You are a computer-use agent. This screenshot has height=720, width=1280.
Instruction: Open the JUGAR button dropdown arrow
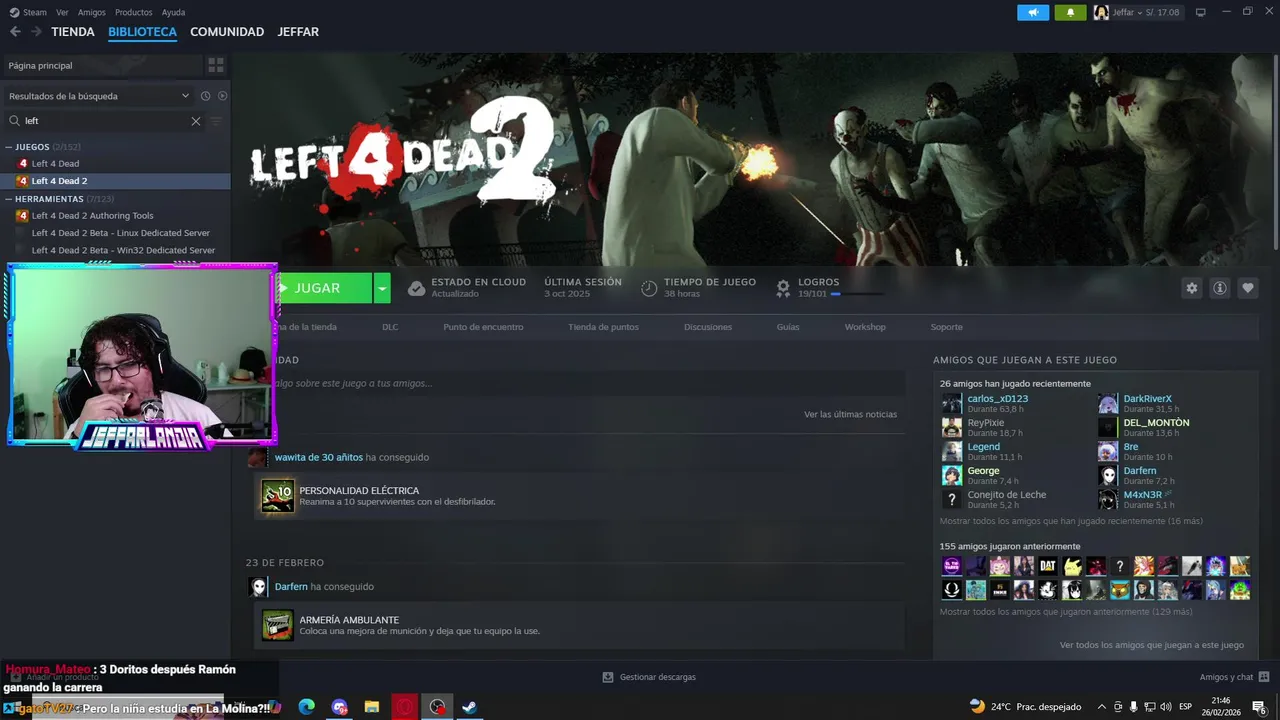tap(381, 288)
